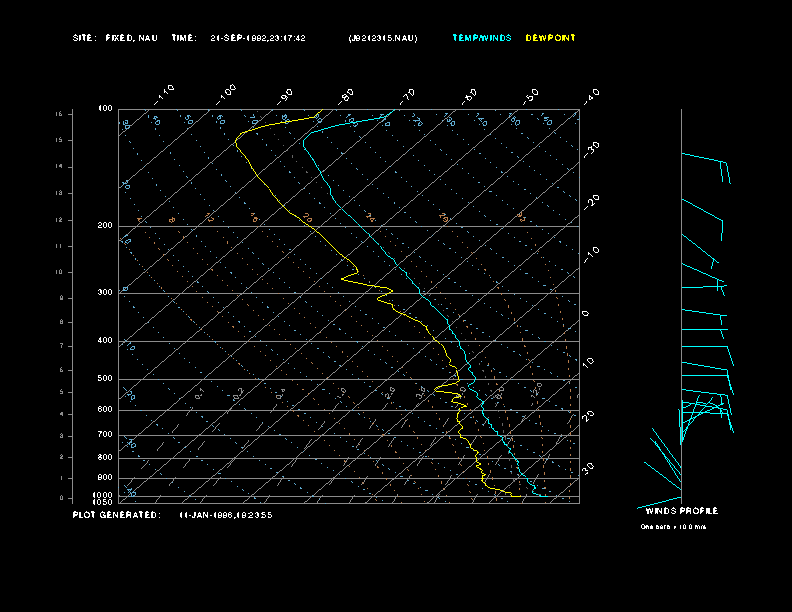Click the 100 pressure label at top left
Viewport: 792px width, 612px height.
[x=105, y=108]
